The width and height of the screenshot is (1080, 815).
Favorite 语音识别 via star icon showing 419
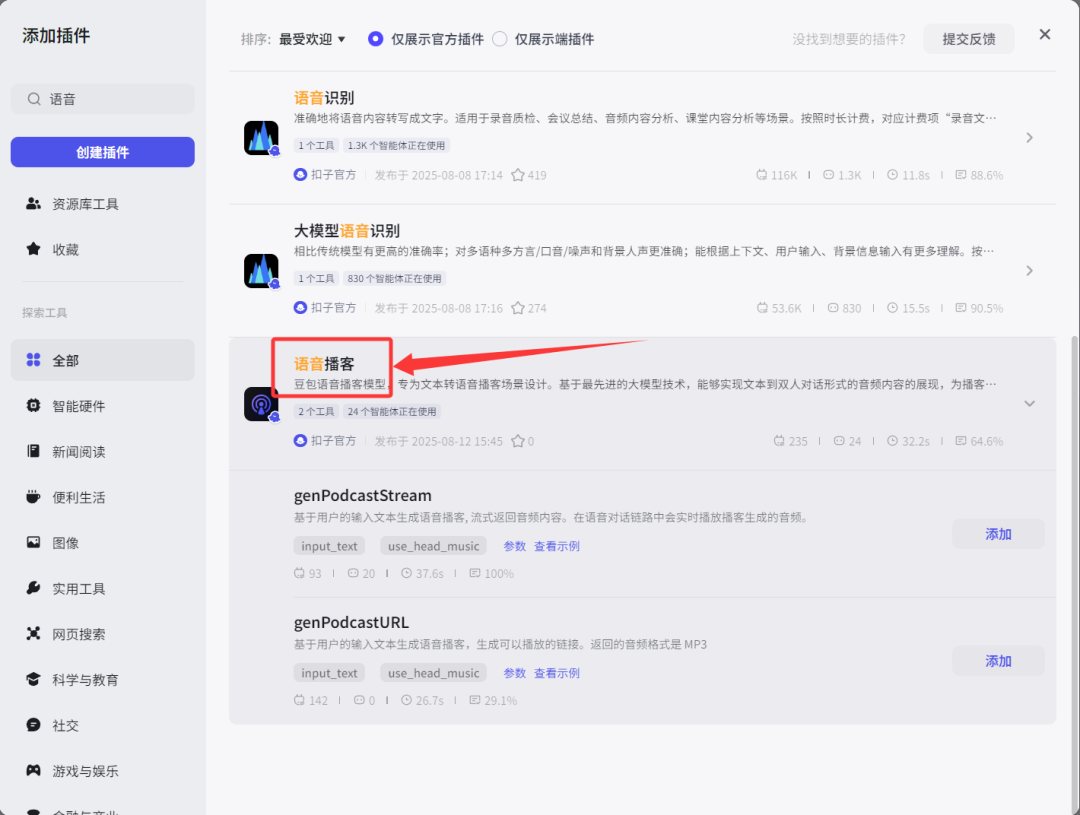tap(518, 175)
